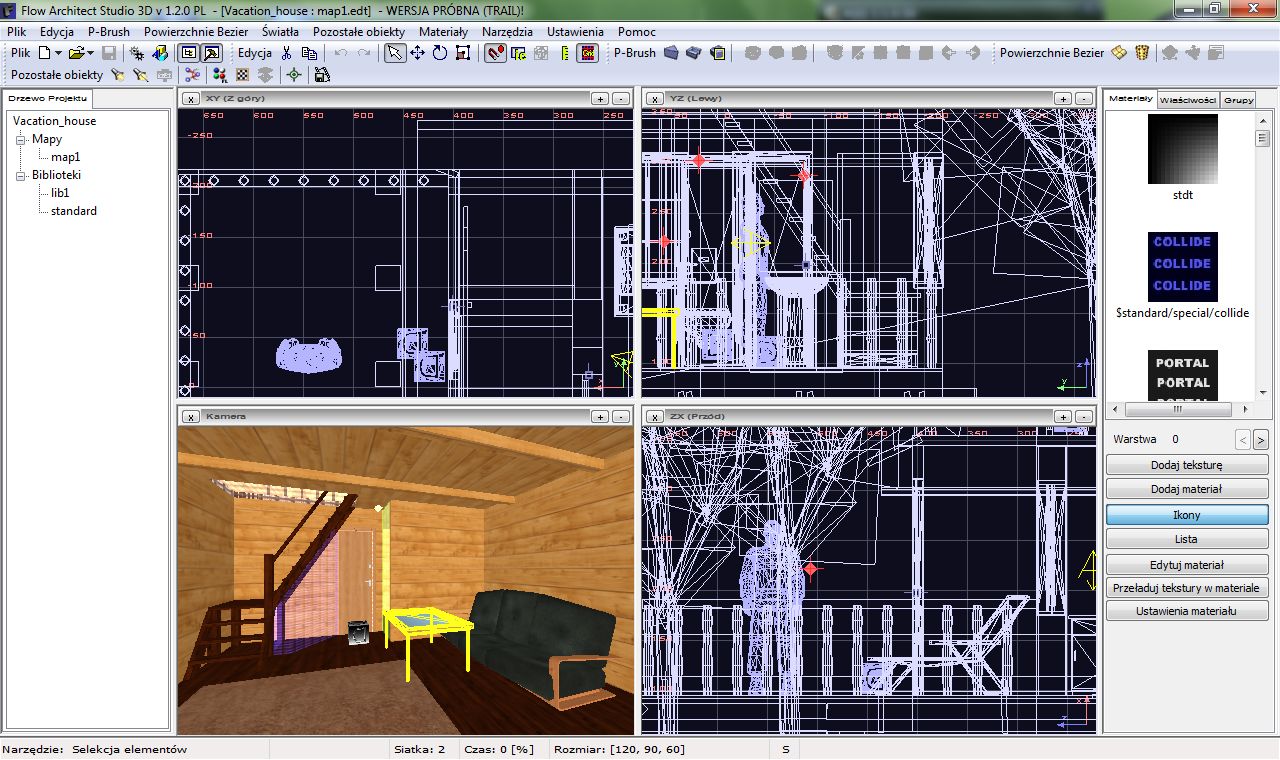Collapse the Mapy tree node

(22, 140)
